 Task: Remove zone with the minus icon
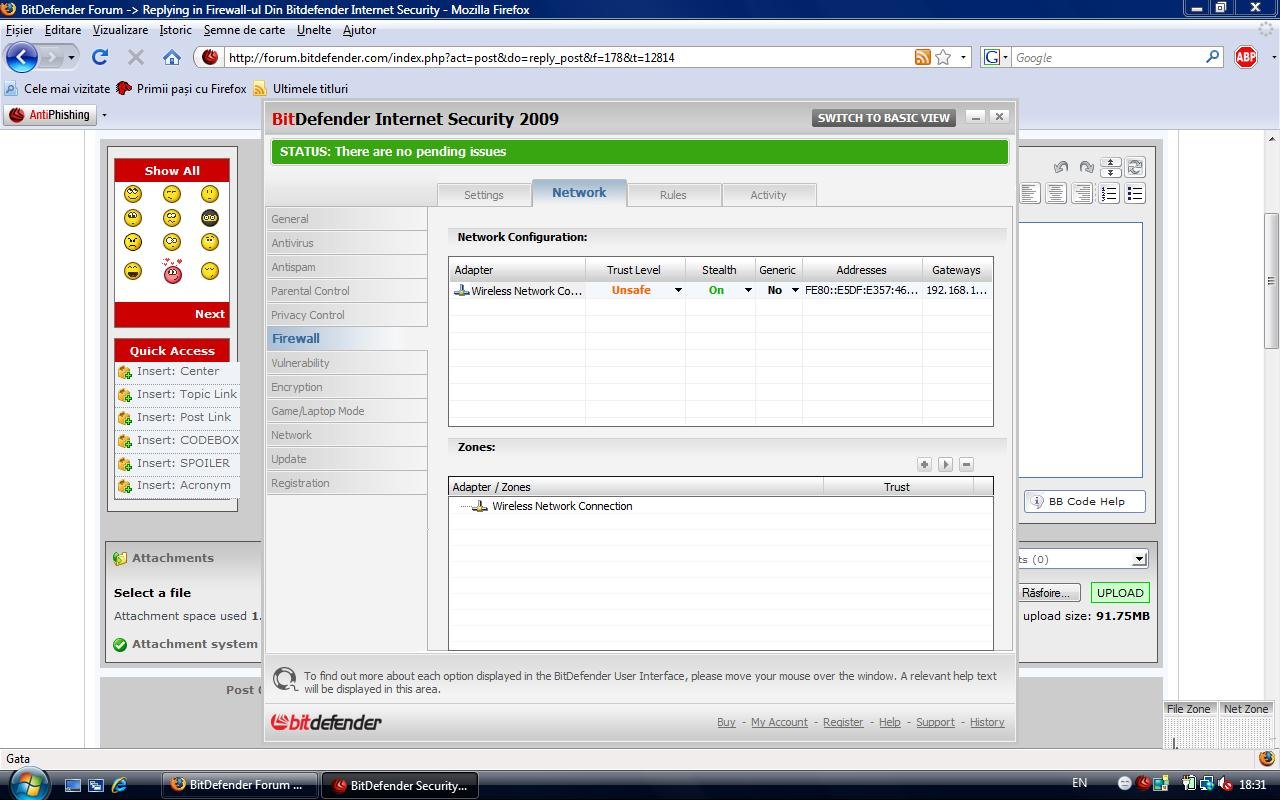[966, 464]
